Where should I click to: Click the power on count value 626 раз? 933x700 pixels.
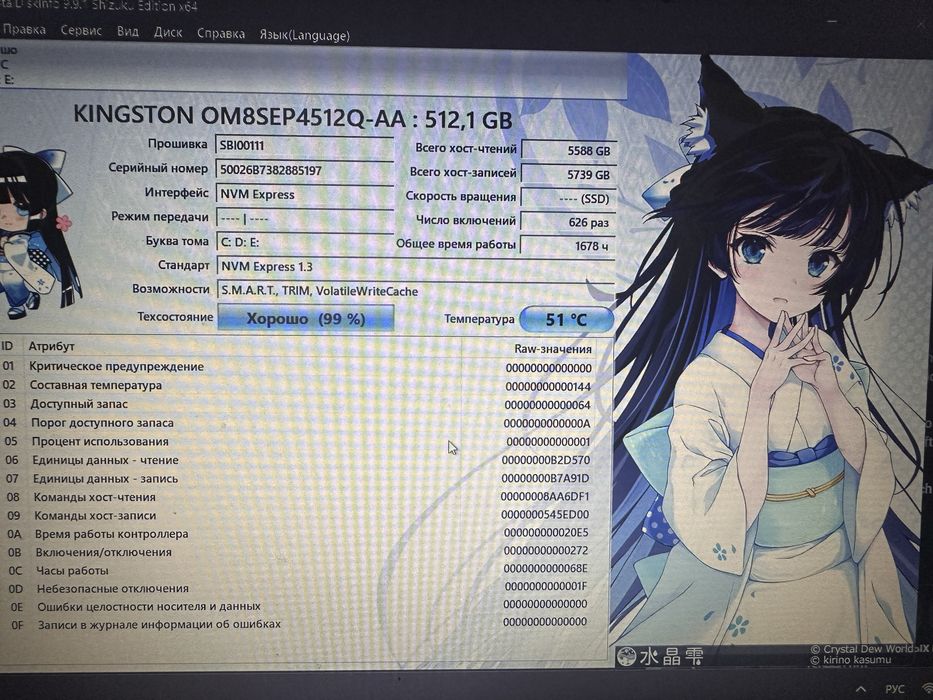(569, 222)
